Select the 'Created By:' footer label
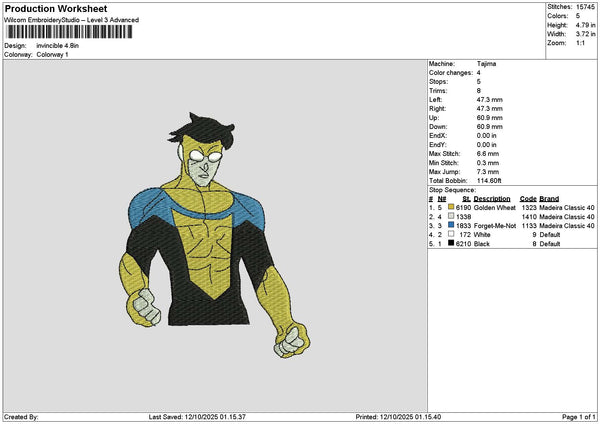Viewport: 600px width, 424px height. [x=21, y=417]
